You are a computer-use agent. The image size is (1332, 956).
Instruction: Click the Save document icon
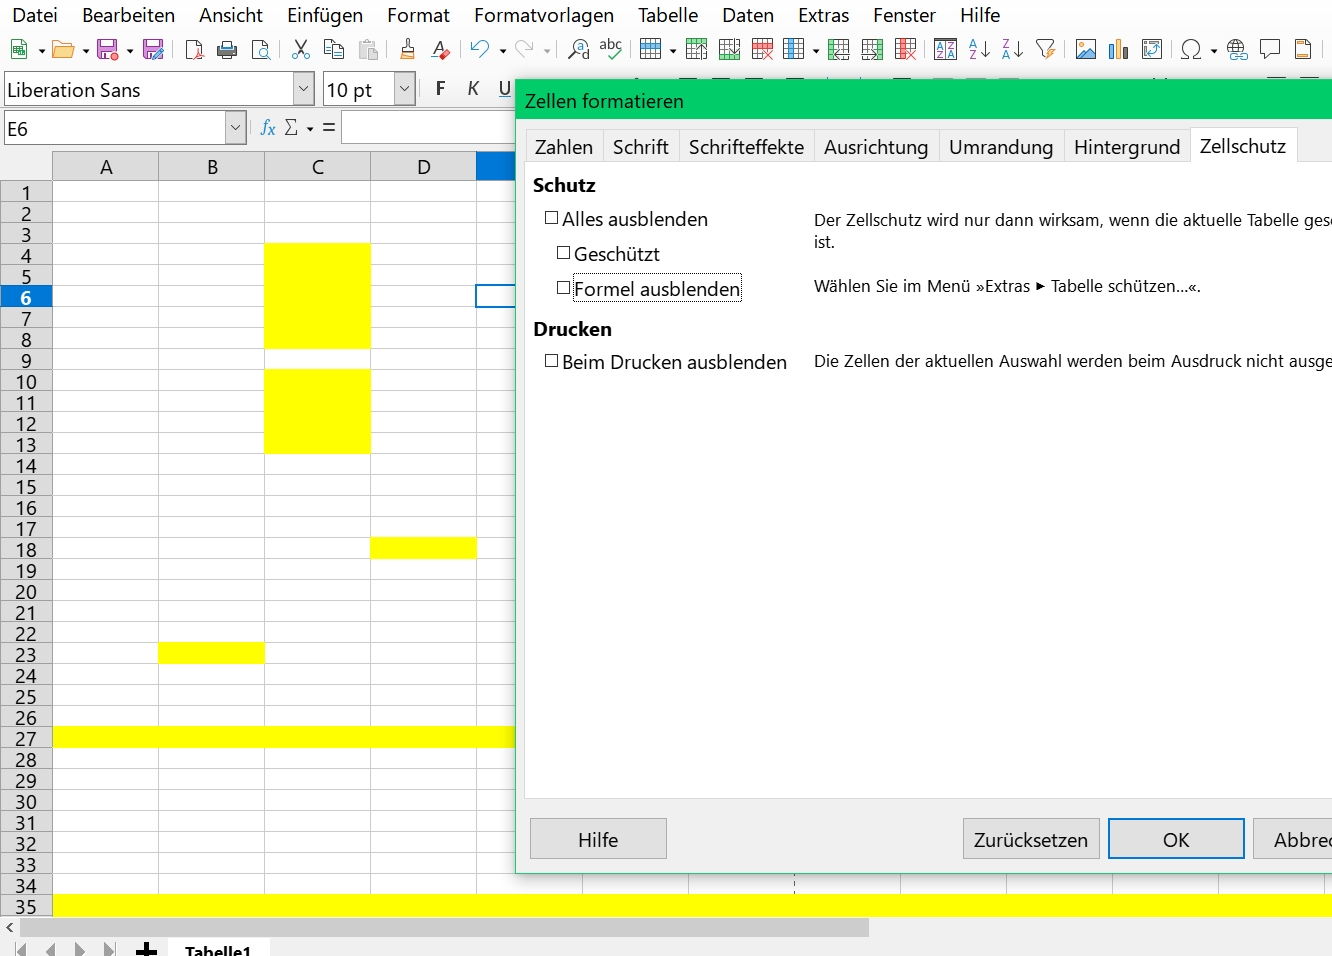pos(107,49)
